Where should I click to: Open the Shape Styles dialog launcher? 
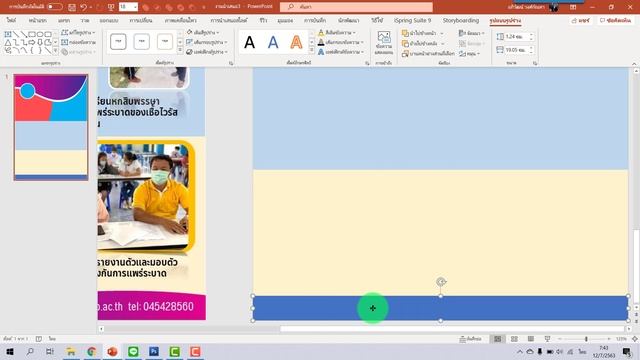click(231, 63)
